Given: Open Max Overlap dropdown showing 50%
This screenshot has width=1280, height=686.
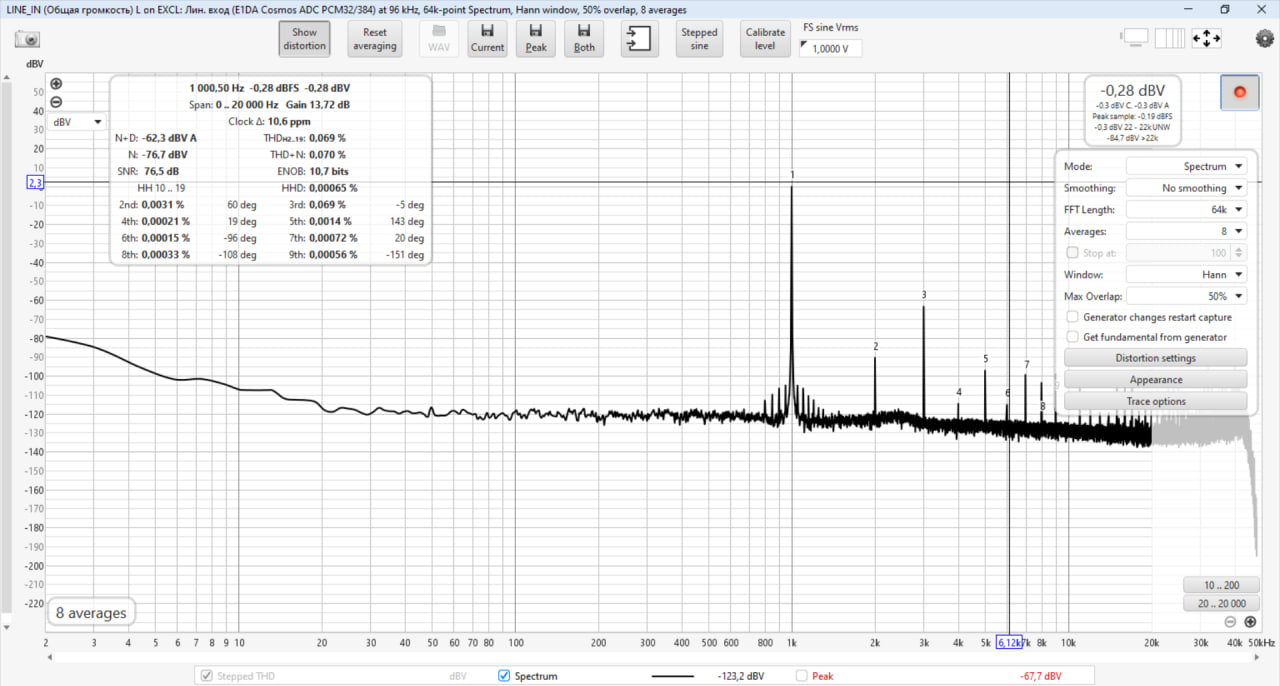Looking at the screenshot, I should (x=1186, y=296).
